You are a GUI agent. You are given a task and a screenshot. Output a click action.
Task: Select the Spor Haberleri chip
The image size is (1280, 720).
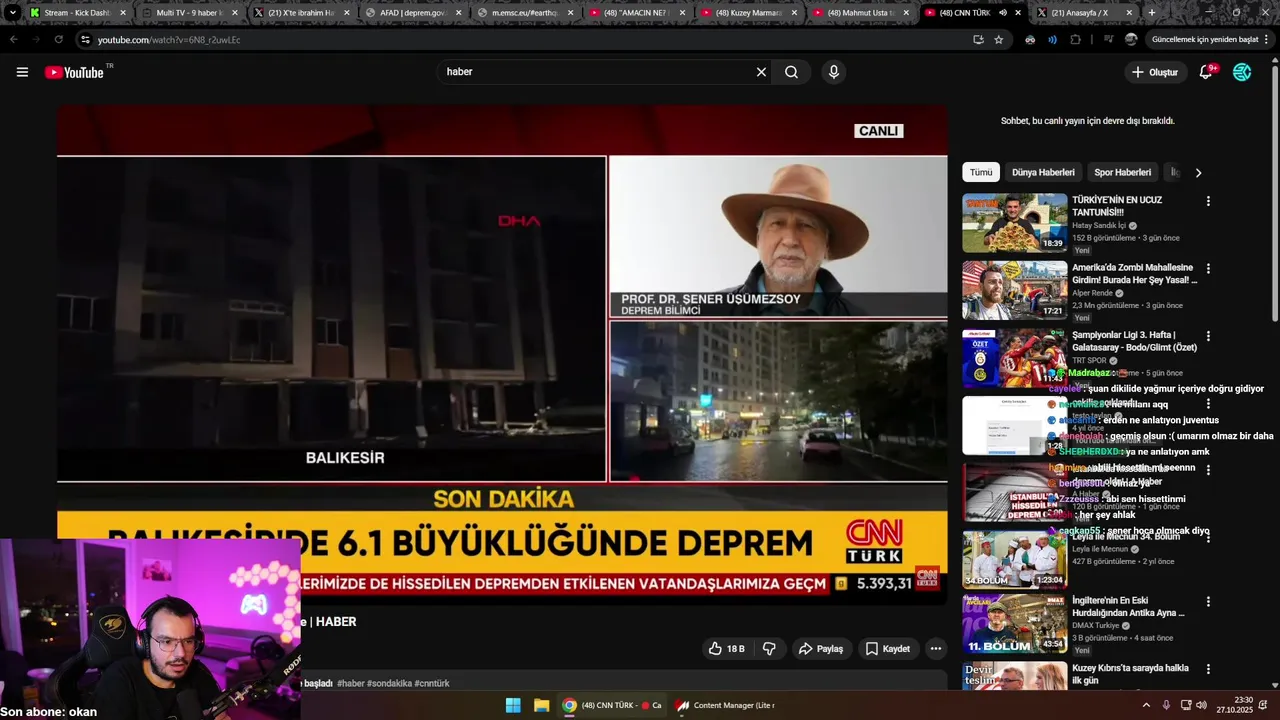point(1122,172)
